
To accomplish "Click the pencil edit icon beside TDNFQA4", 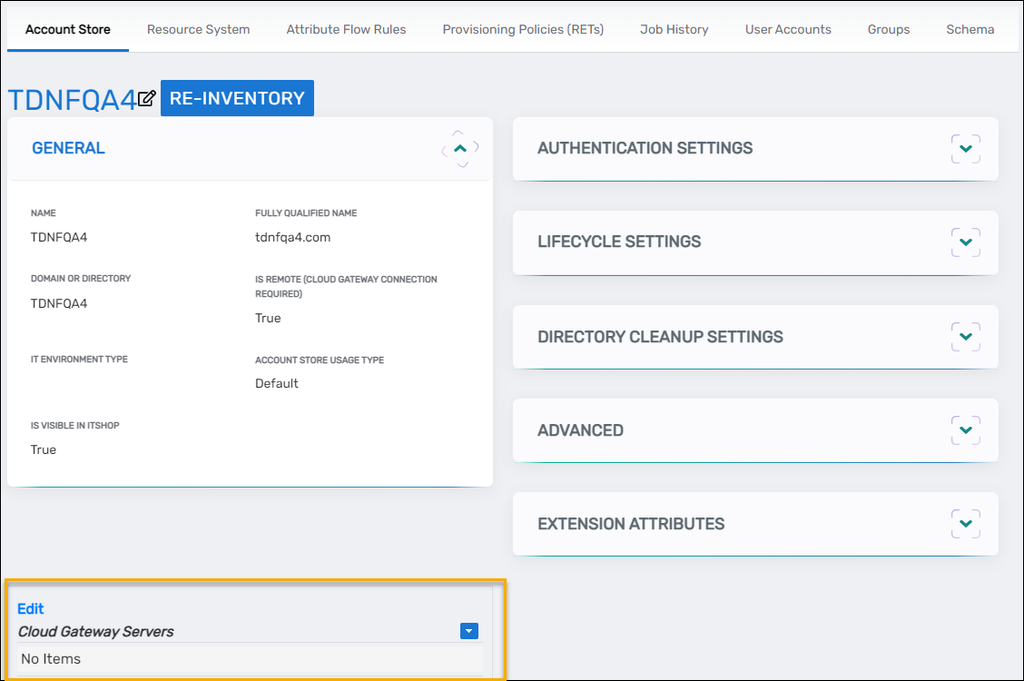I will [147, 98].
